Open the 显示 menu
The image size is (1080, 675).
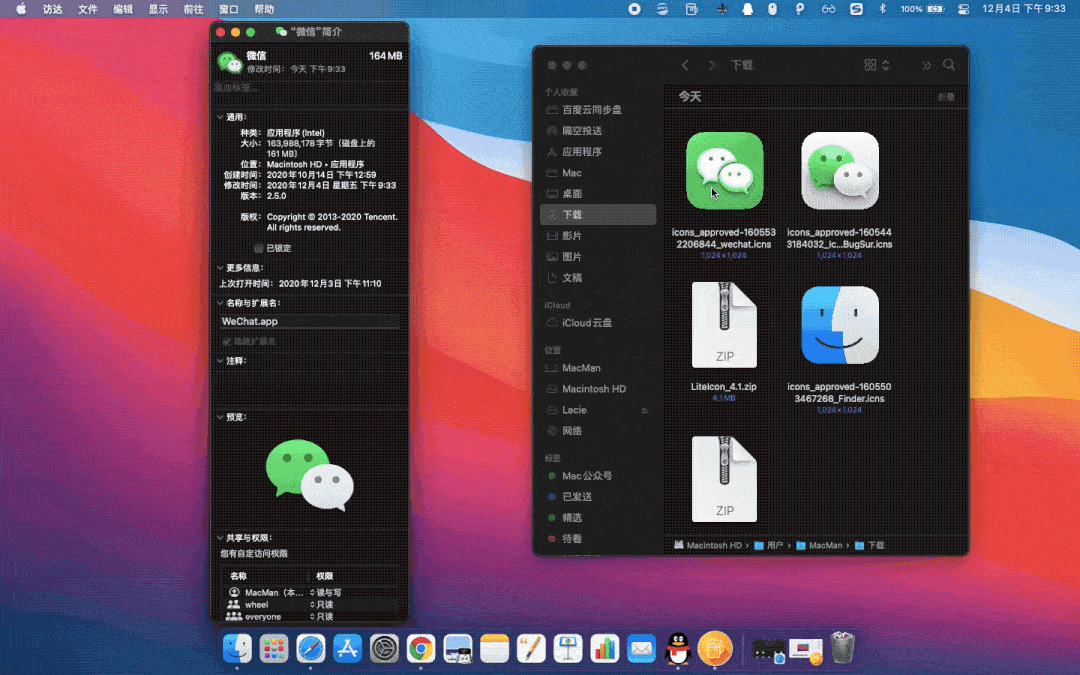[x=158, y=9]
